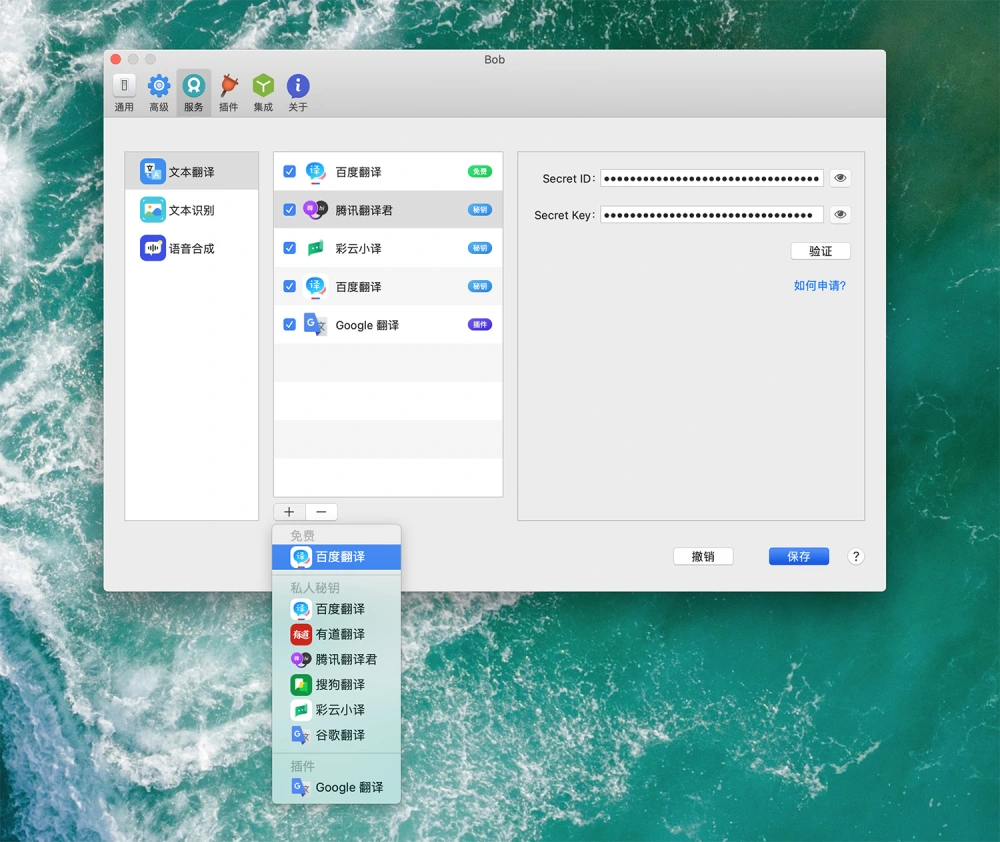Open help with question mark button
The height and width of the screenshot is (842, 1000).
[x=856, y=556]
